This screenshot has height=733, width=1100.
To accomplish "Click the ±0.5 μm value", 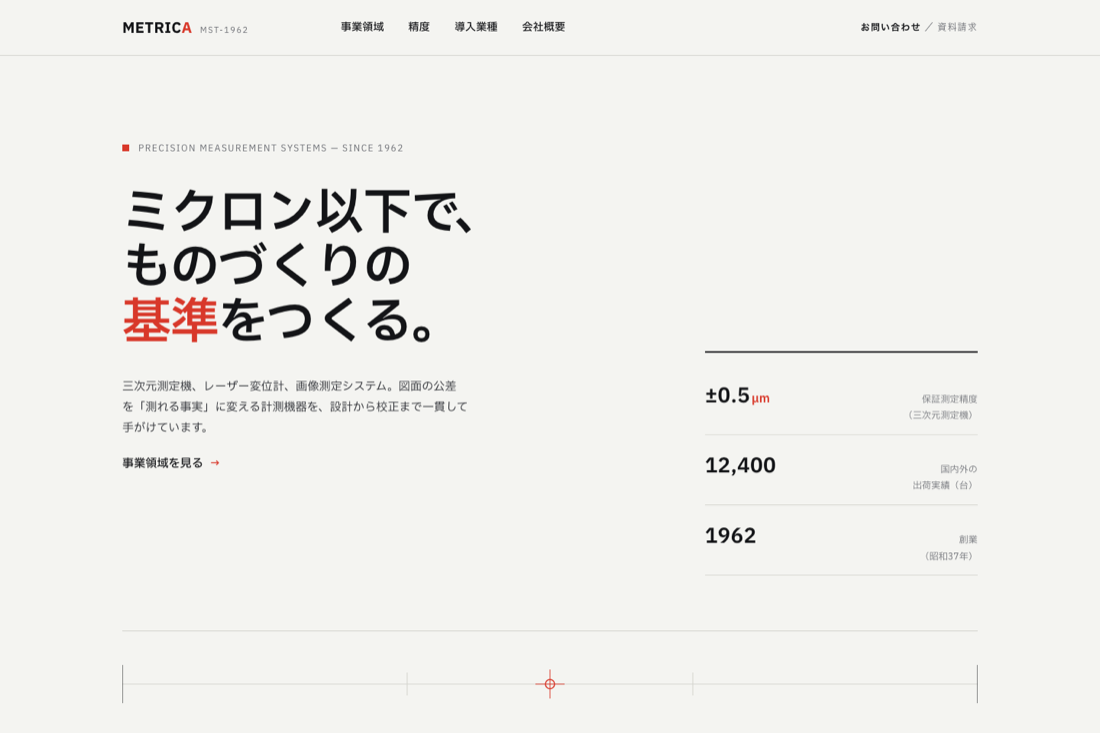I will 737,396.
